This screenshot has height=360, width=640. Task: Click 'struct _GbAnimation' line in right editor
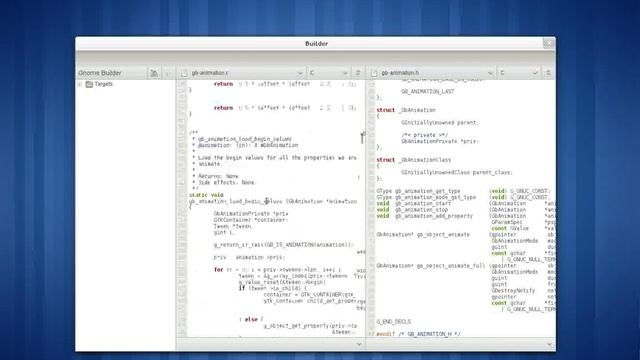click(406, 110)
